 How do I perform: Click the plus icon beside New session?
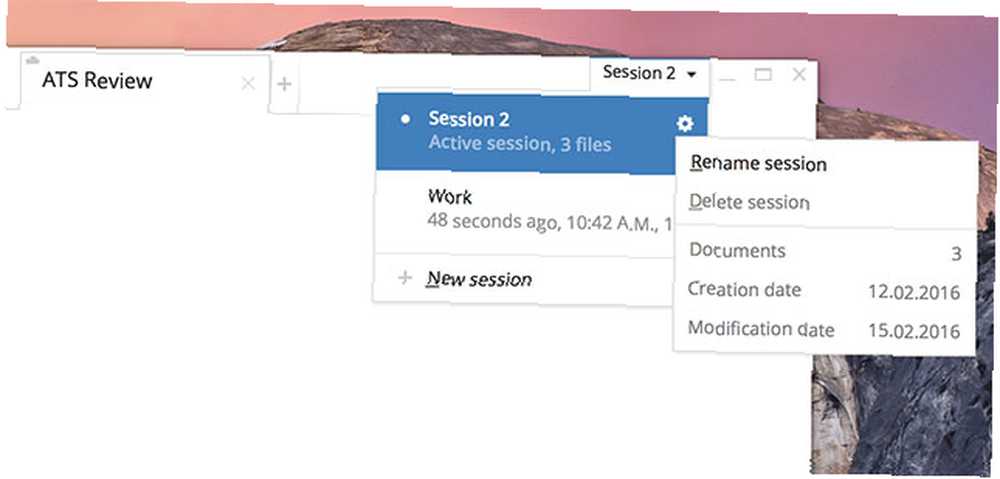click(x=405, y=278)
